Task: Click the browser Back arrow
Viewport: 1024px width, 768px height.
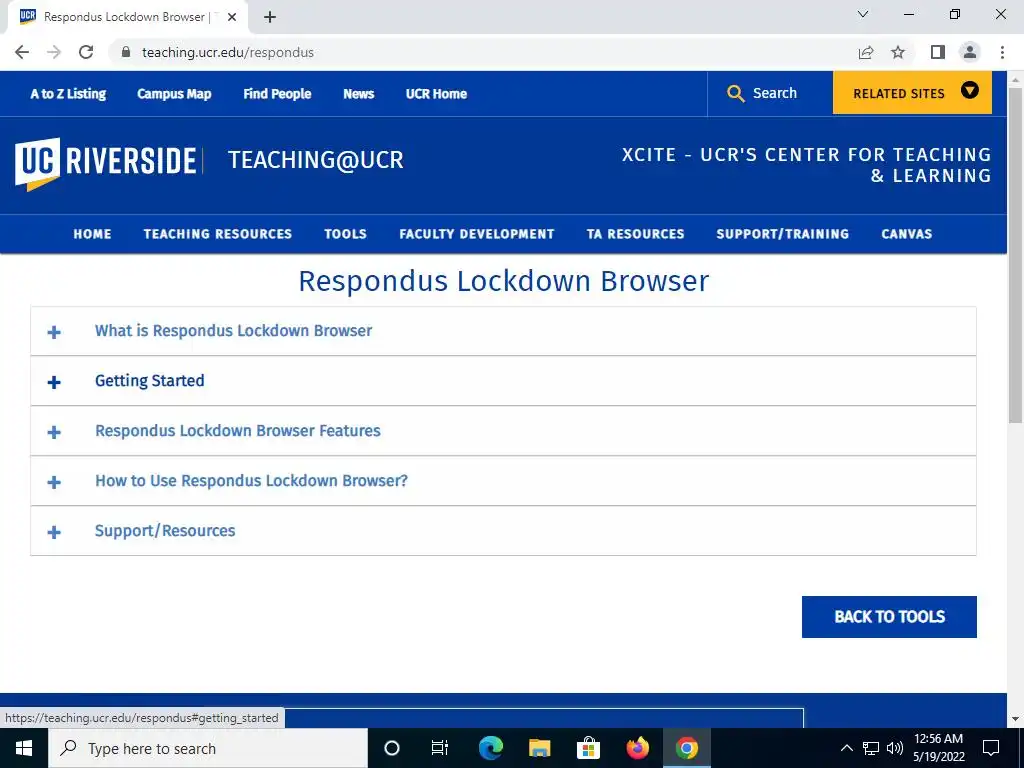Action: tap(22, 52)
